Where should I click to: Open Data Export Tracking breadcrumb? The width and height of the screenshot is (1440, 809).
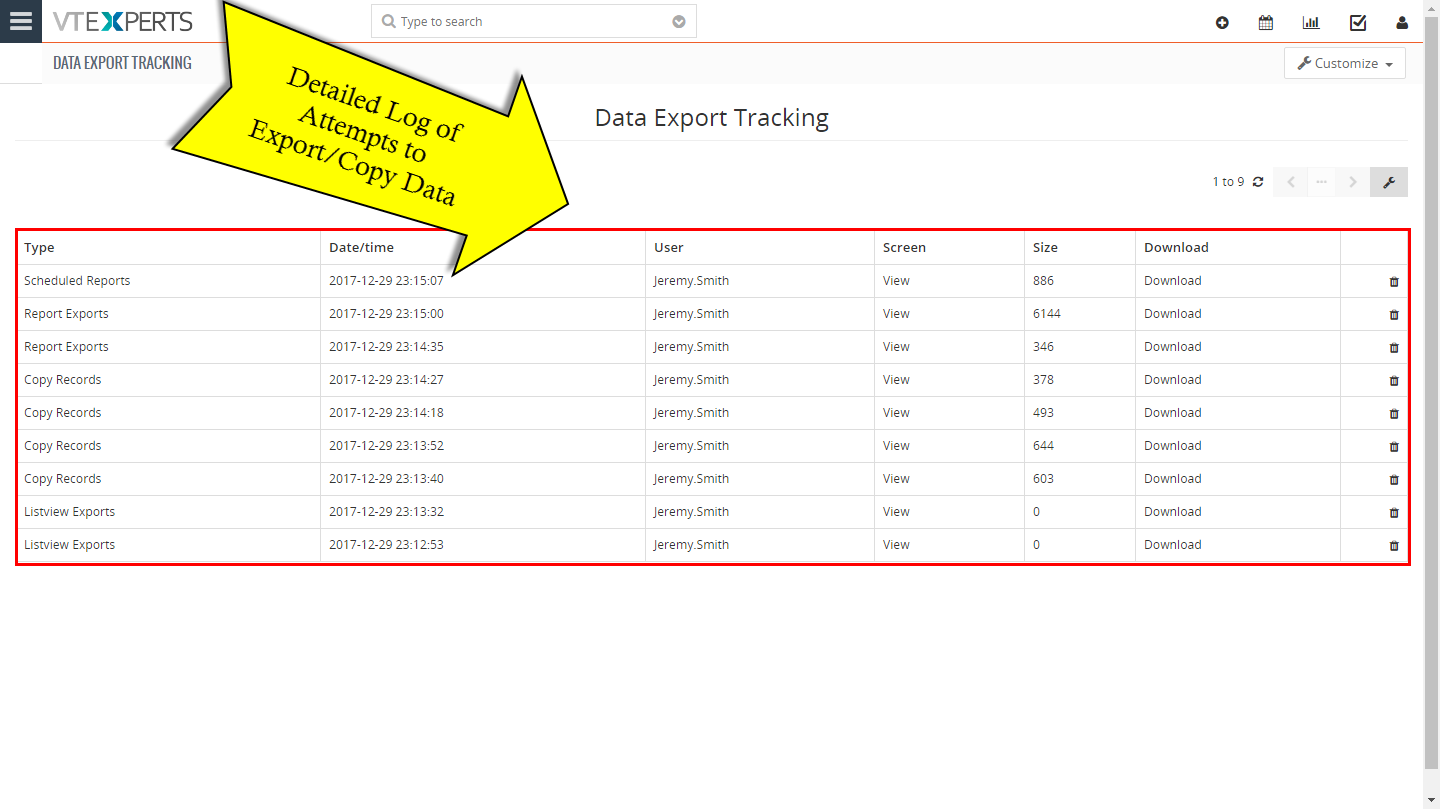point(122,62)
